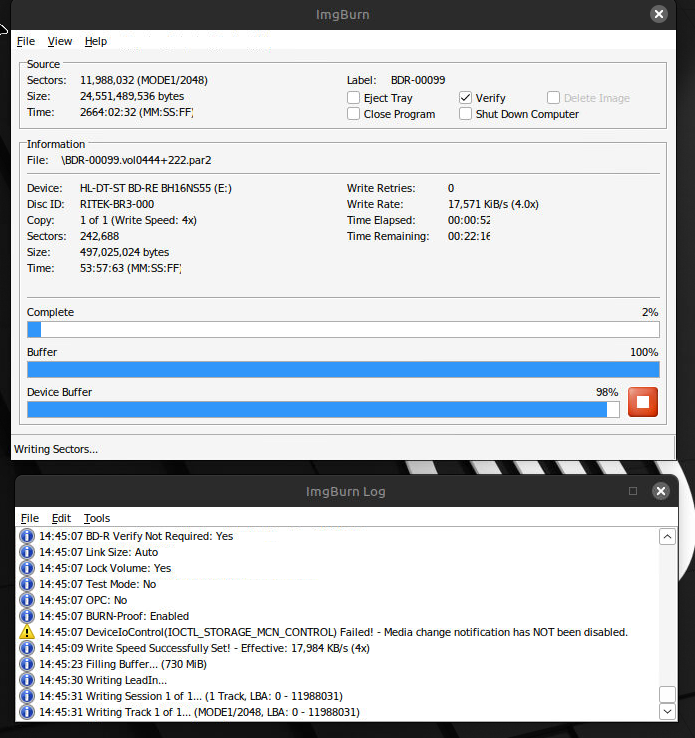The width and height of the screenshot is (695, 738).
Task: Open the File menu in ImgBurn Log window
Action: (30, 518)
